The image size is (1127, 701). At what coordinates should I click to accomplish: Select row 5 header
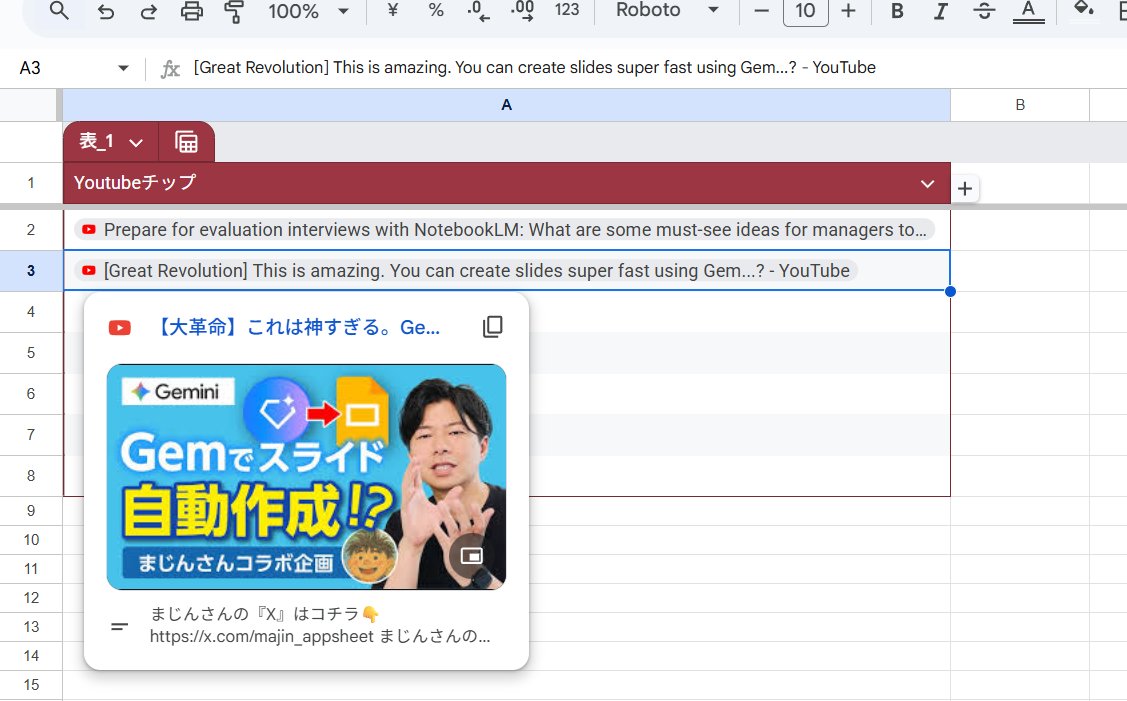(x=31, y=353)
